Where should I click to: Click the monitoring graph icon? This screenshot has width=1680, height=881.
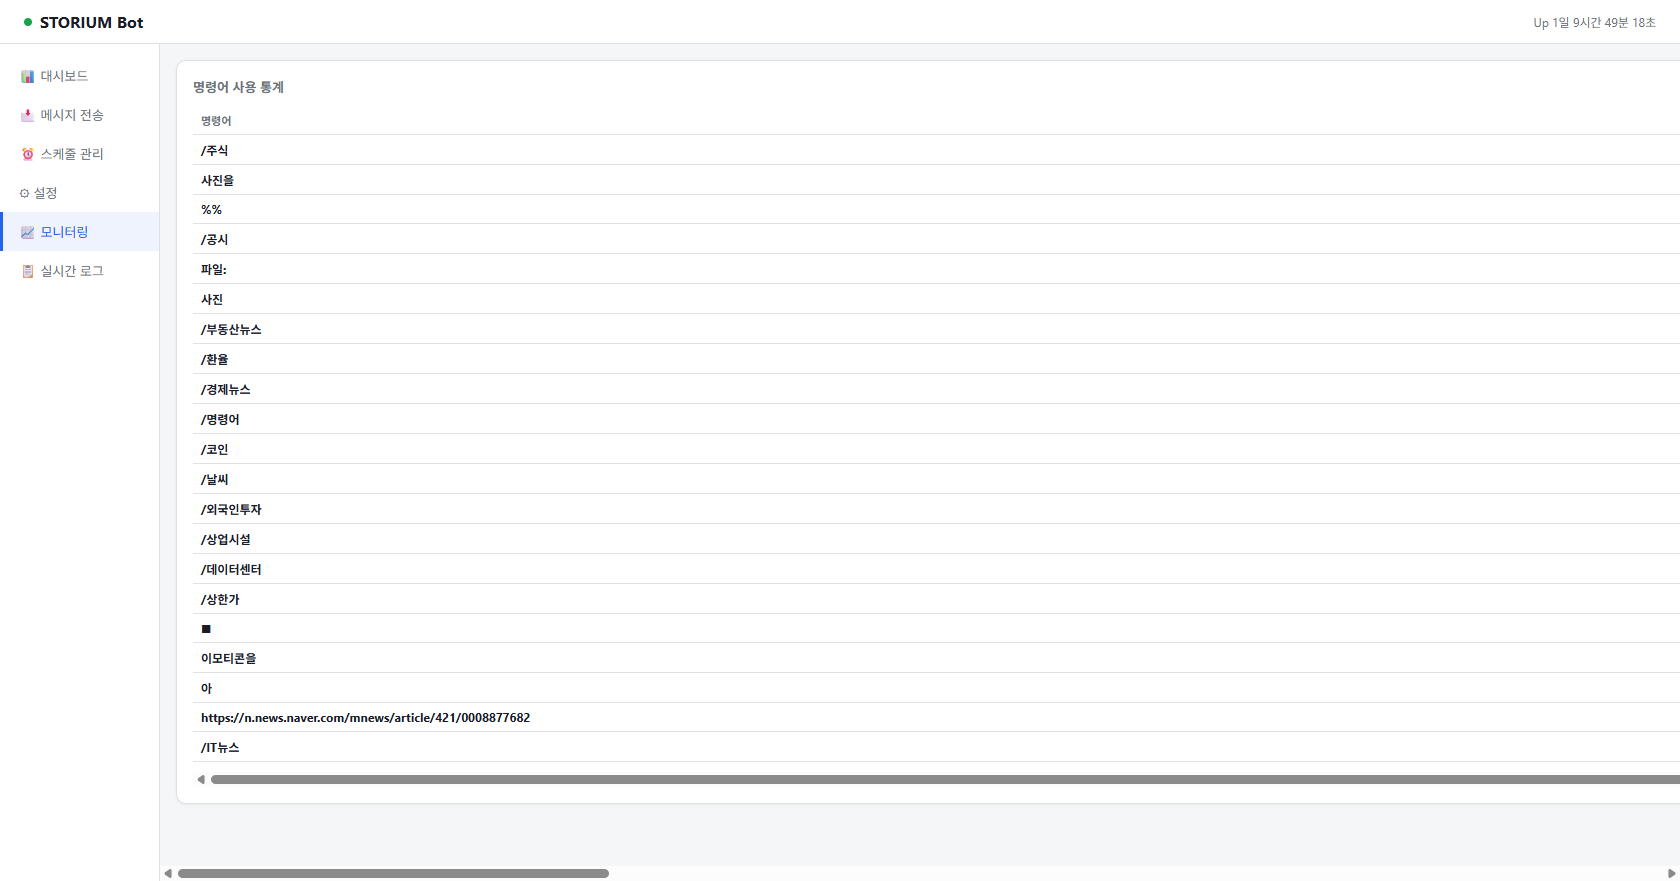click(x=28, y=232)
